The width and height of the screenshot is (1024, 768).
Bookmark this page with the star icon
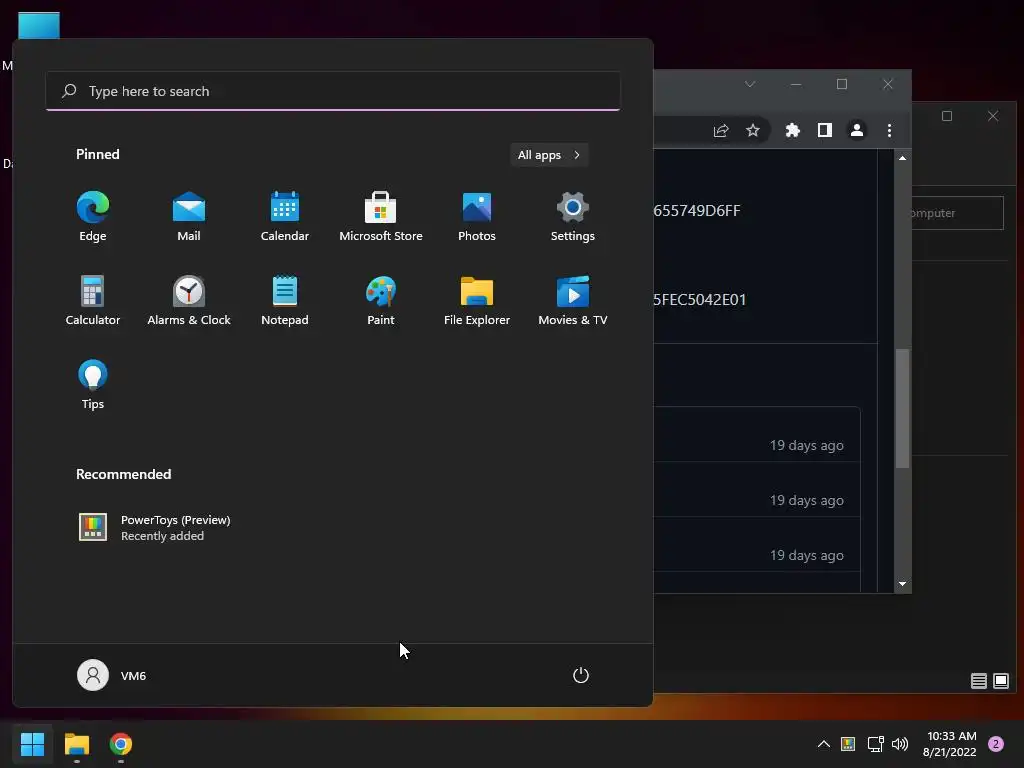tap(753, 131)
